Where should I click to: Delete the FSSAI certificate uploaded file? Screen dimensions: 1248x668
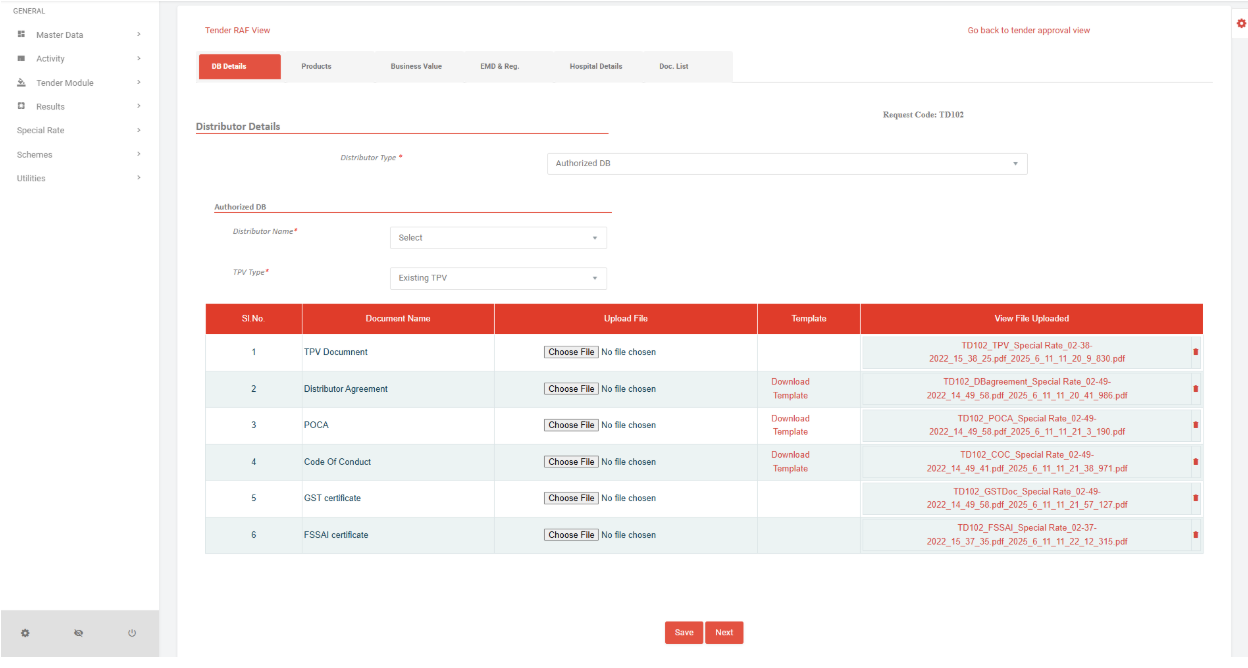tap(1195, 535)
